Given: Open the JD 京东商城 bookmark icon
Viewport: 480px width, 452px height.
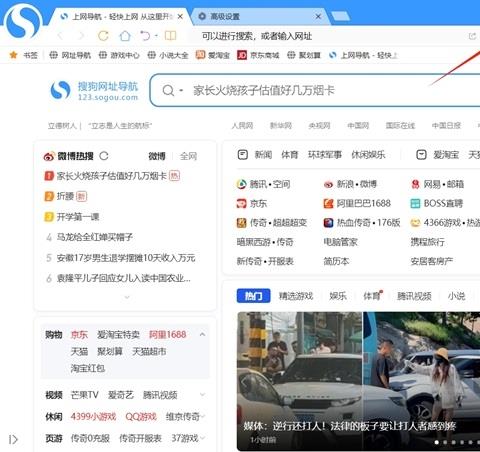Looking at the screenshot, I should coord(242,55).
